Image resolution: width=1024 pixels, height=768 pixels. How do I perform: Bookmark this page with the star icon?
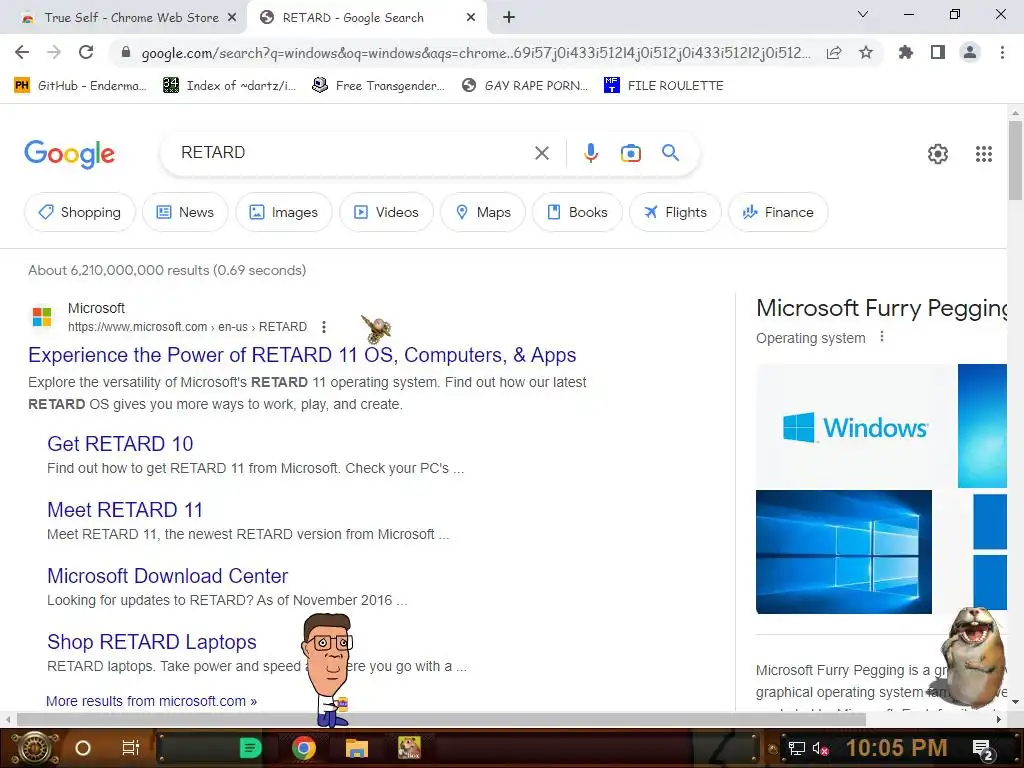pyautogui.click(x=866, y=52)
